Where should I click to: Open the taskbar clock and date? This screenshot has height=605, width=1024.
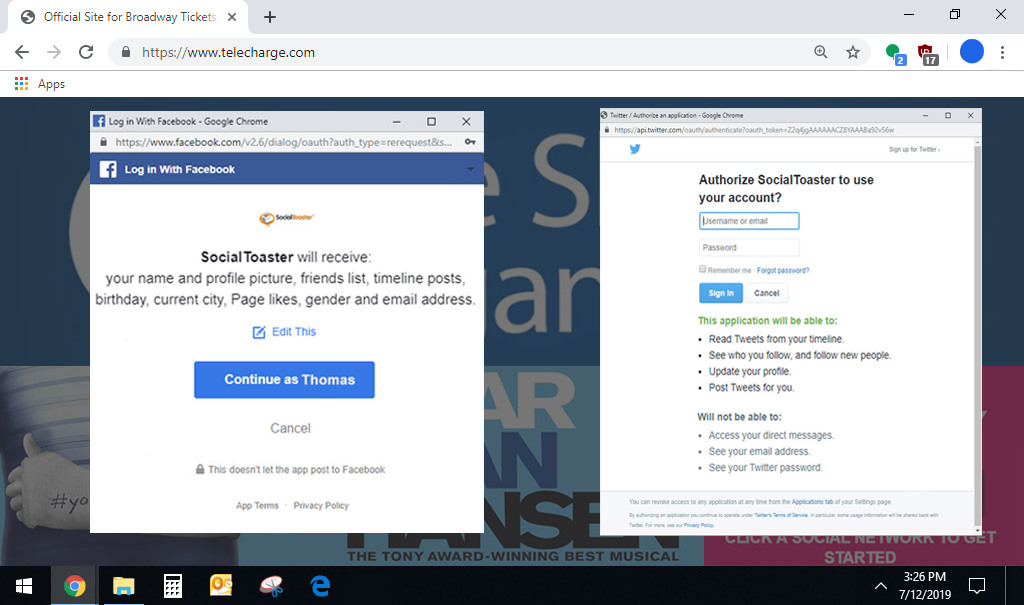[925, 585]
